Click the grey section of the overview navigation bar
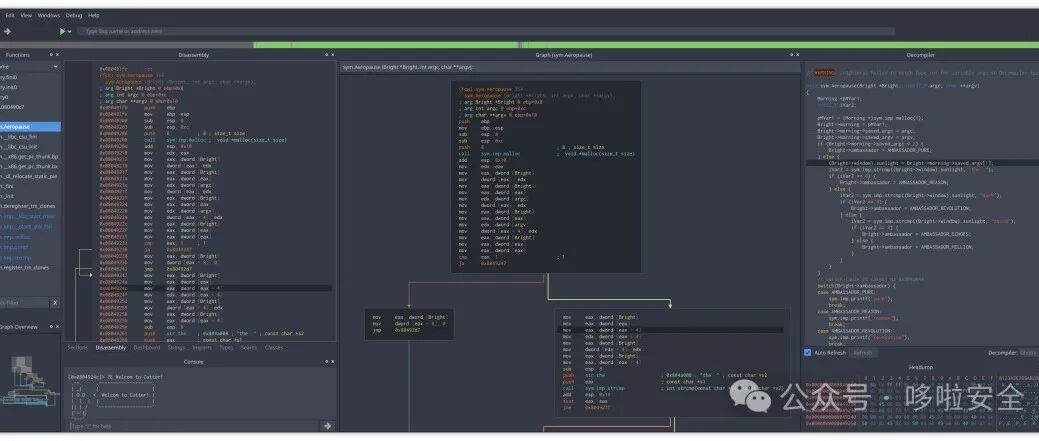This screenshot has width=1039, height=441. pos(126,45)
